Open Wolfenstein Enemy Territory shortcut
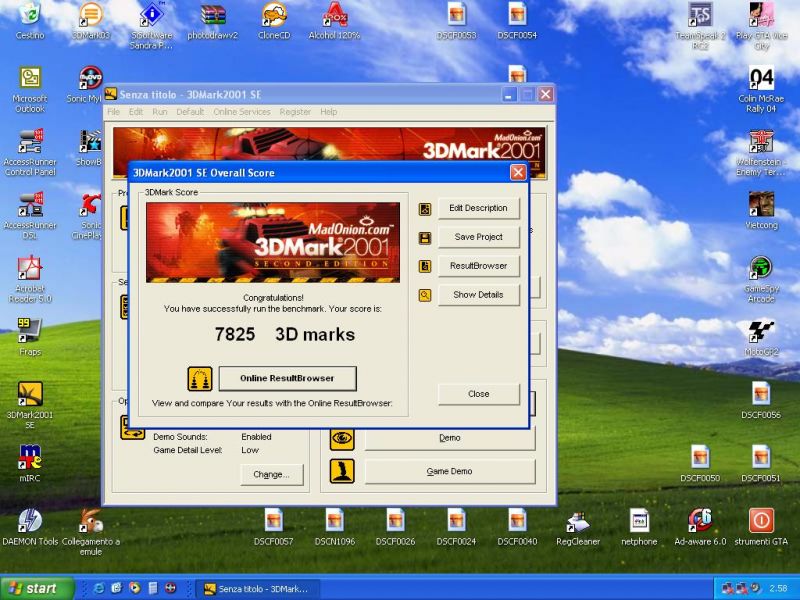 (x=761, y=153)
